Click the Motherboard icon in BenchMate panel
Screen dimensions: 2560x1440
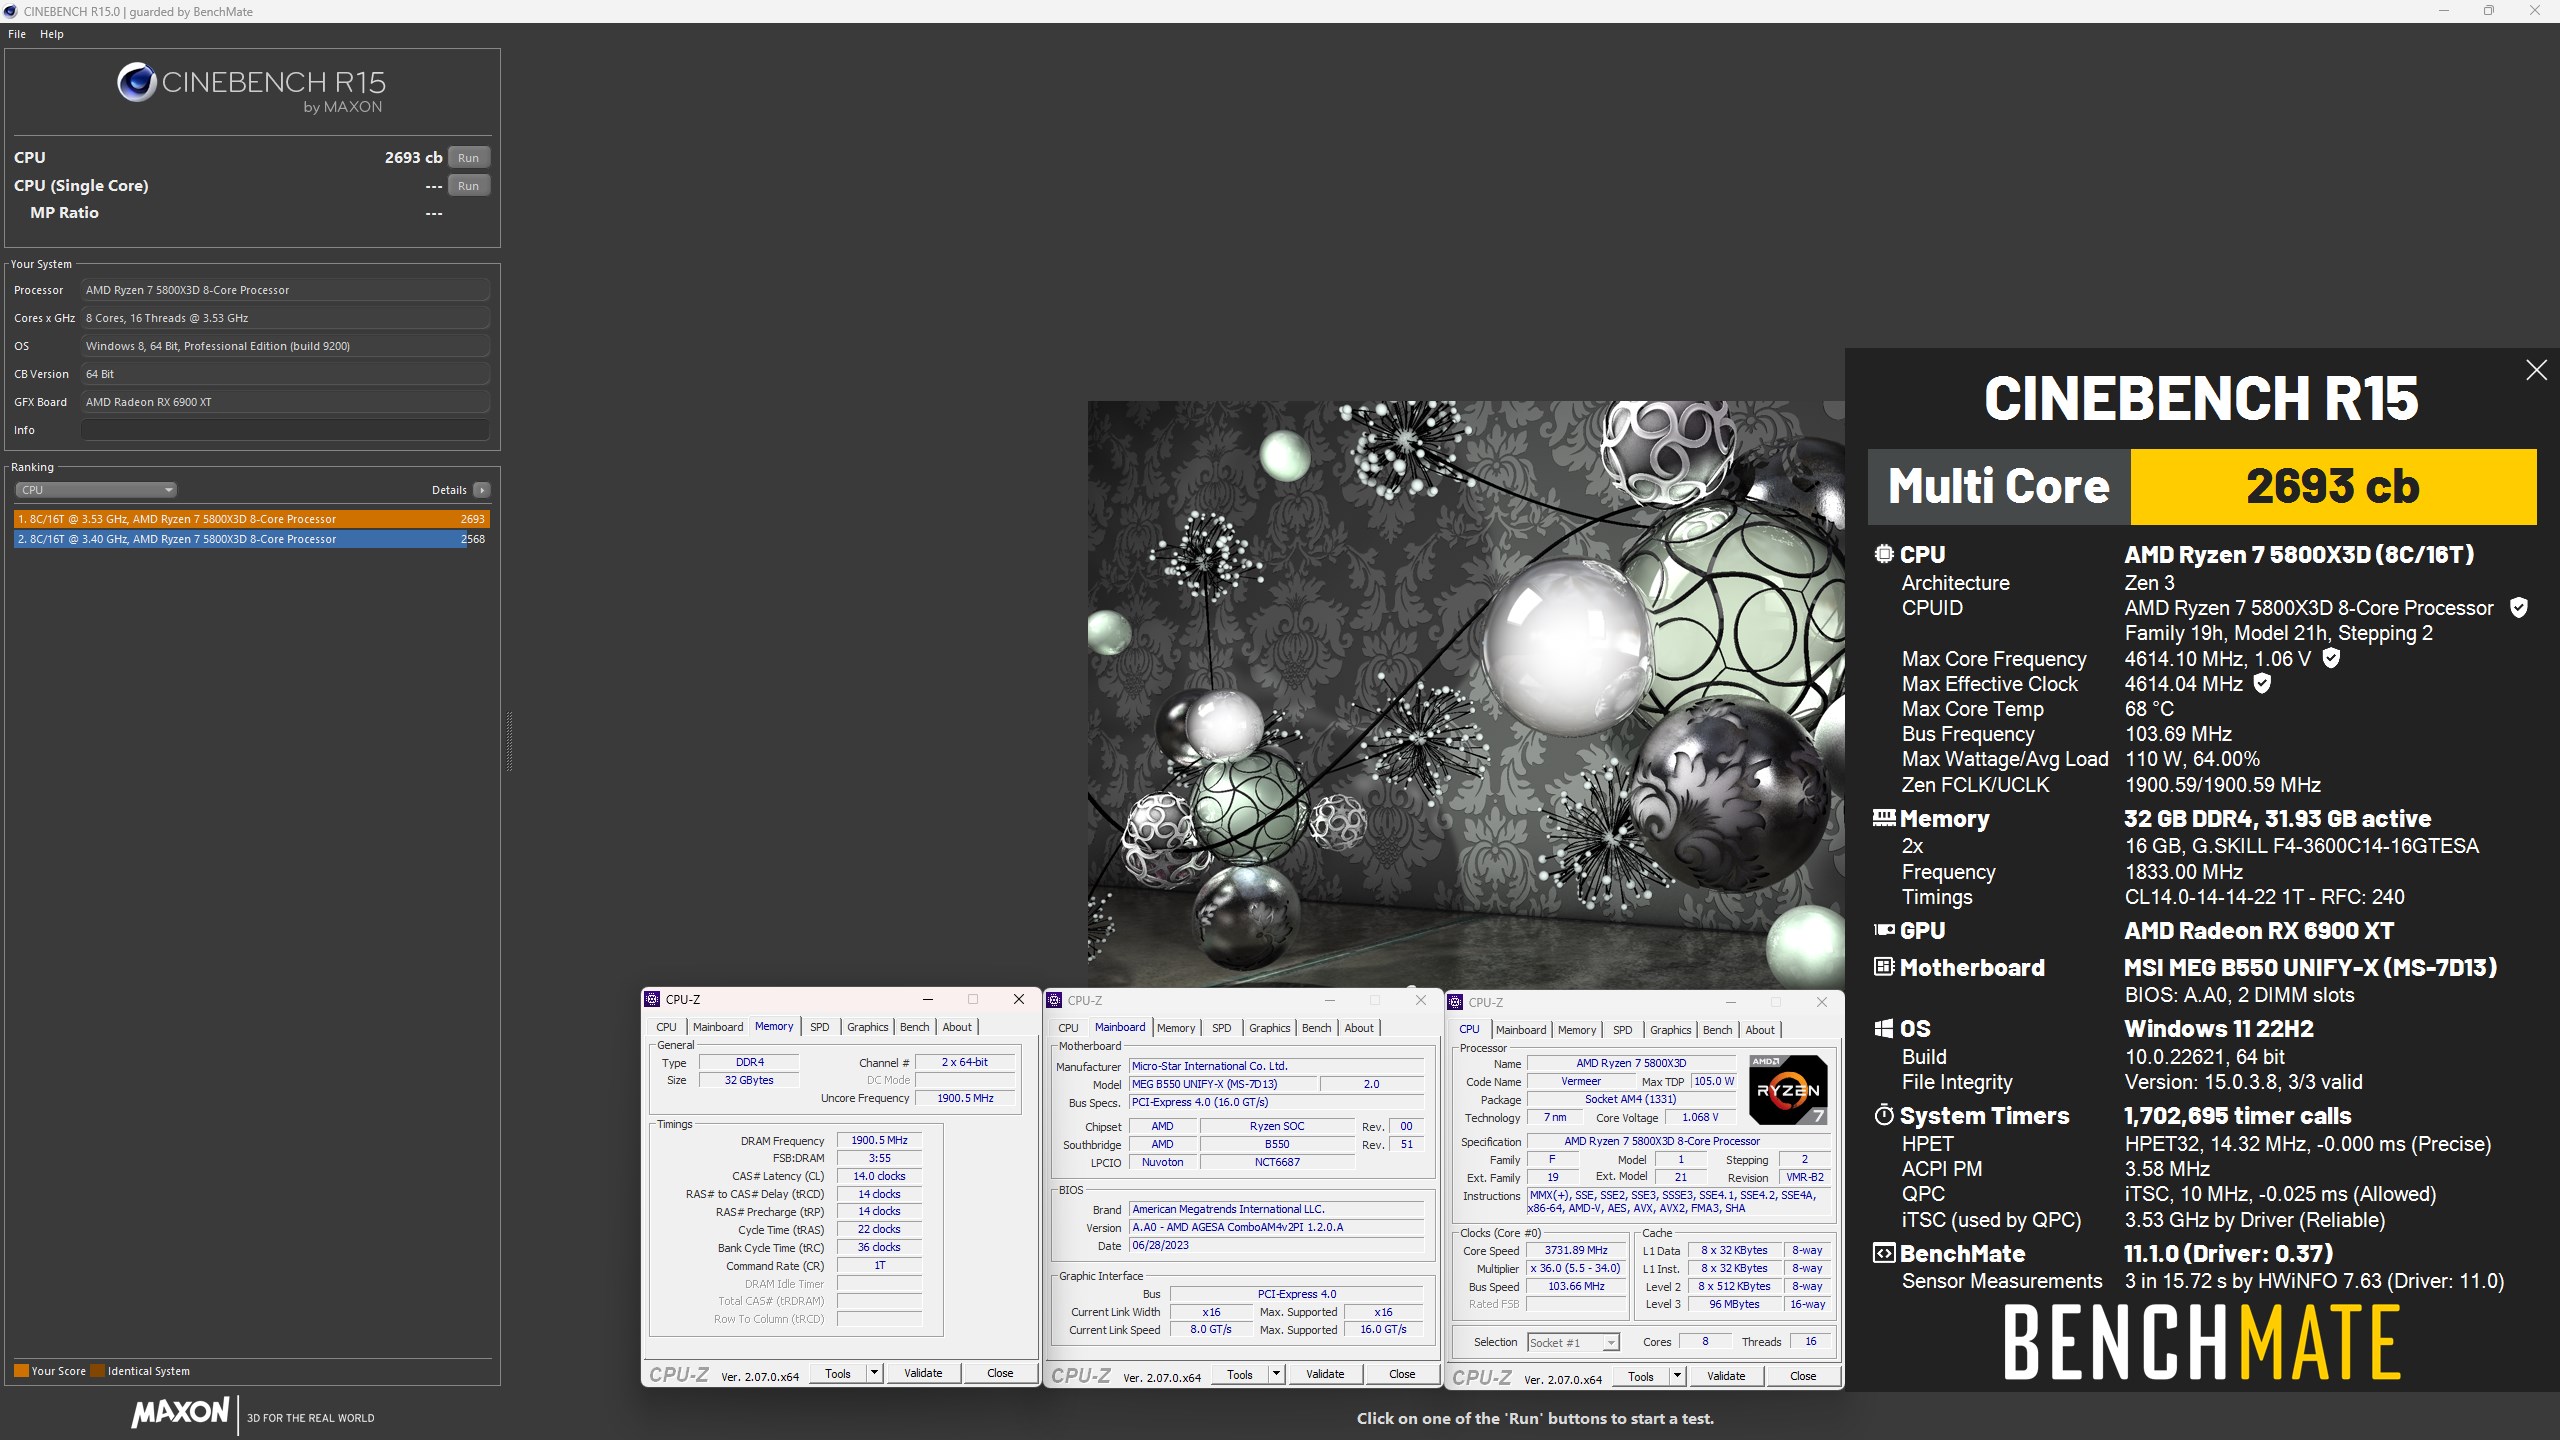tap(1884, 967)
